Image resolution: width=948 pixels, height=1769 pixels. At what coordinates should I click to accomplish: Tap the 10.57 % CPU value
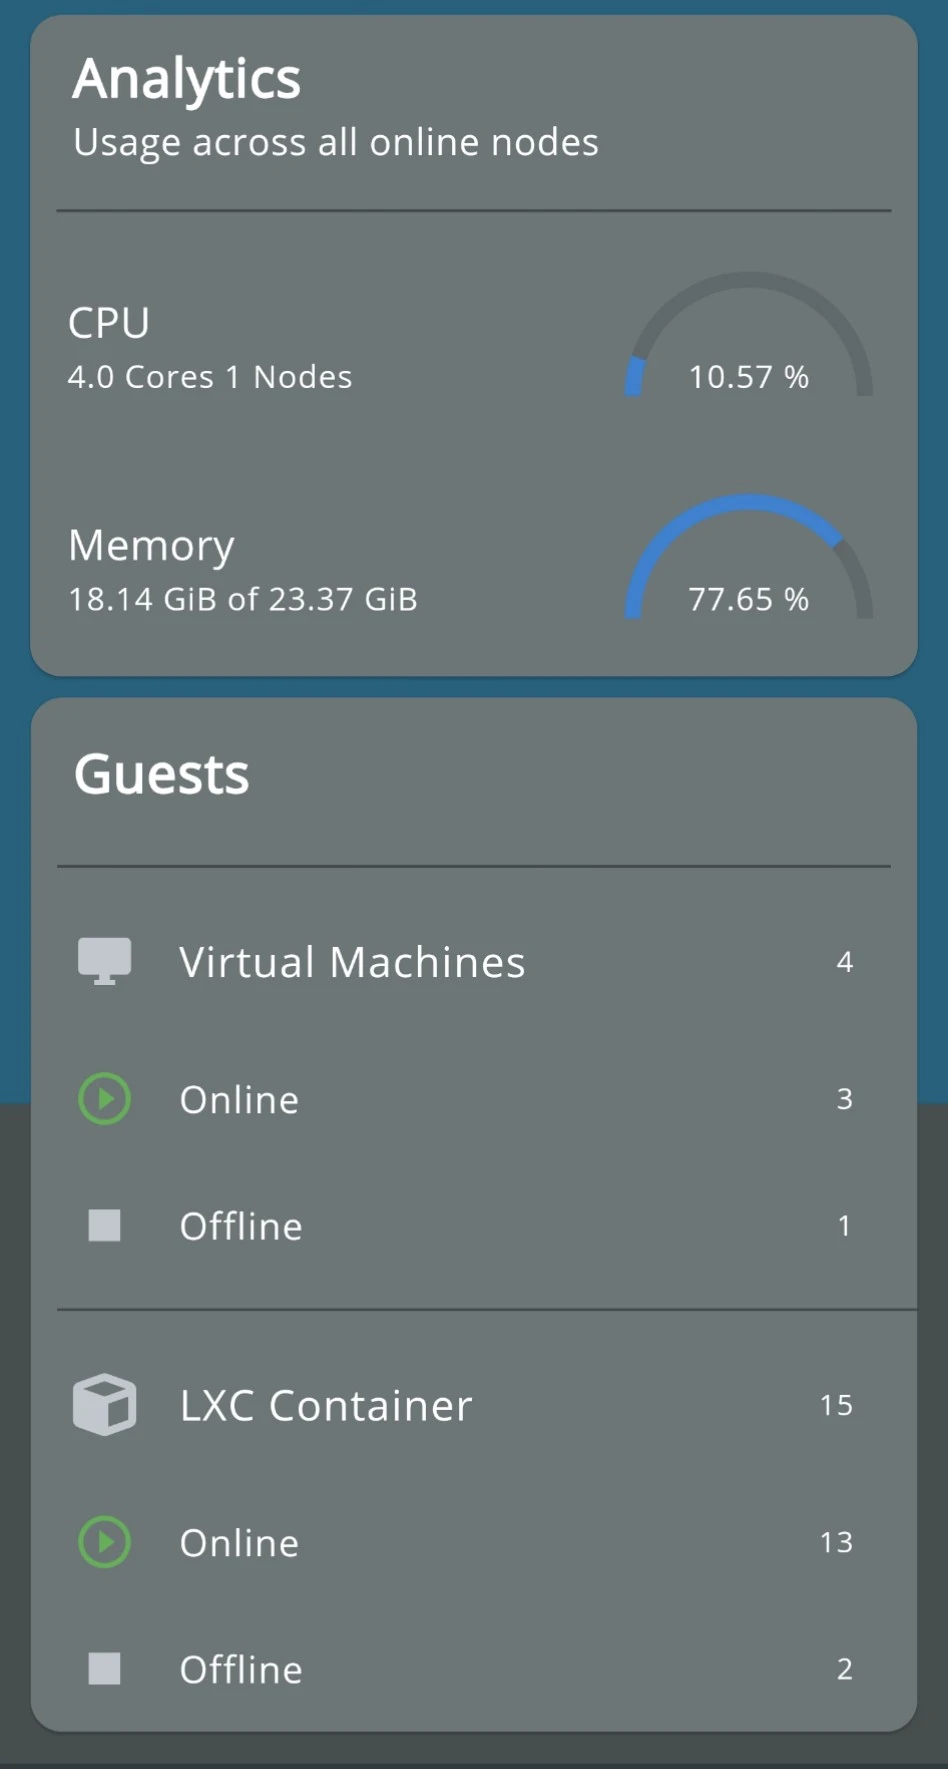click(x=748, y=377)
